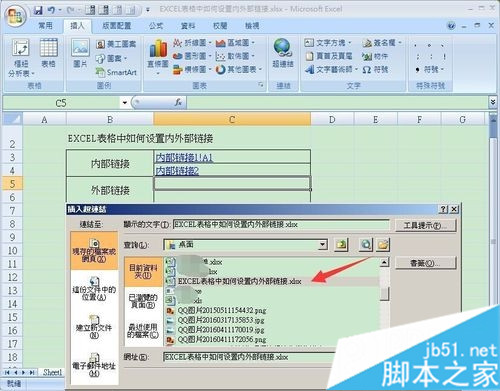Open the Shapes (圖案) dropdown
The width and height of the screenshot is (500, 391).
pos(112,59)
